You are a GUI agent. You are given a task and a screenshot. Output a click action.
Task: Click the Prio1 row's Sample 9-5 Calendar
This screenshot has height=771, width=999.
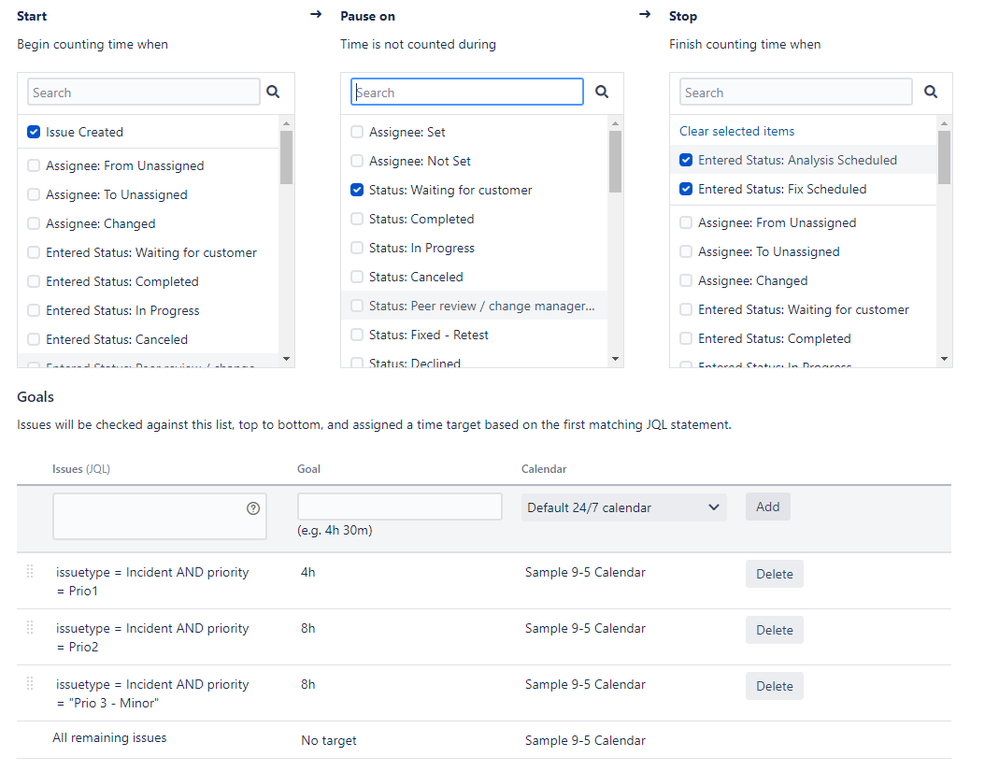(x=585, y=572)
